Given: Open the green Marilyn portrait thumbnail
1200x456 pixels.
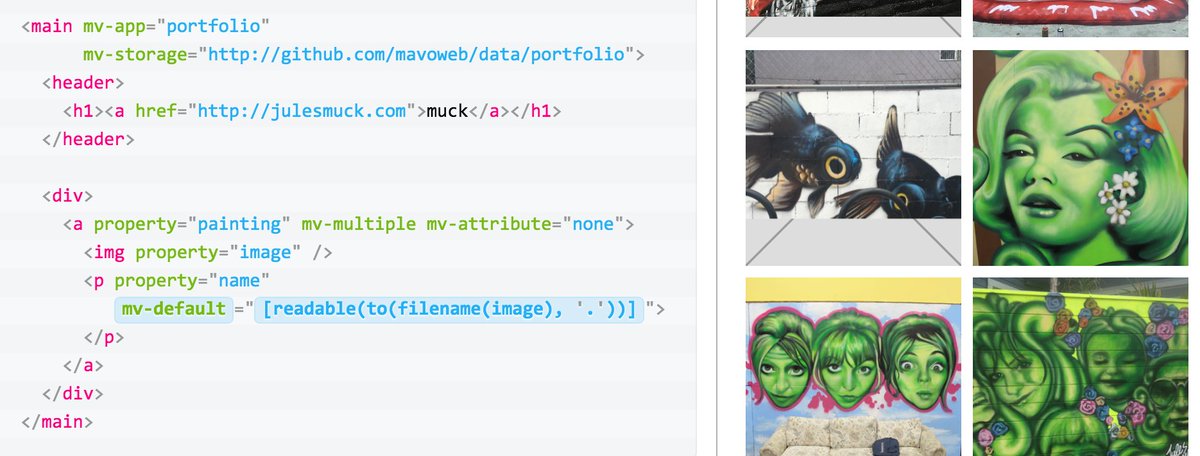Looking at the screenshot, I should point(1080,157).
